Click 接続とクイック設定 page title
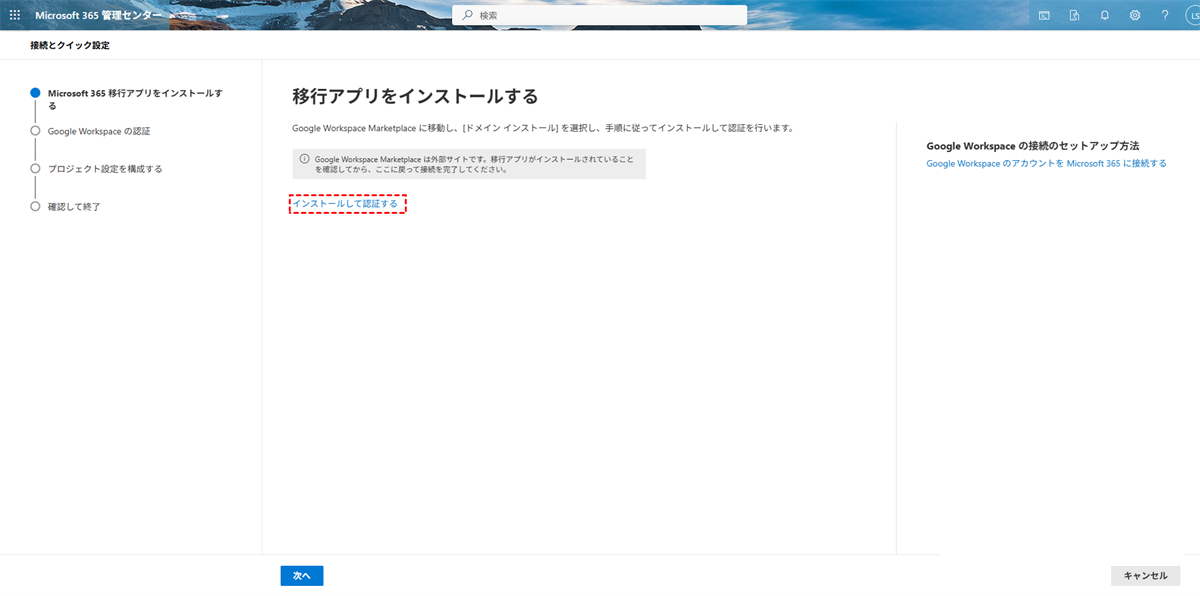The height and width of the screenshot is (596, 1200). click(x=70, y=46)
